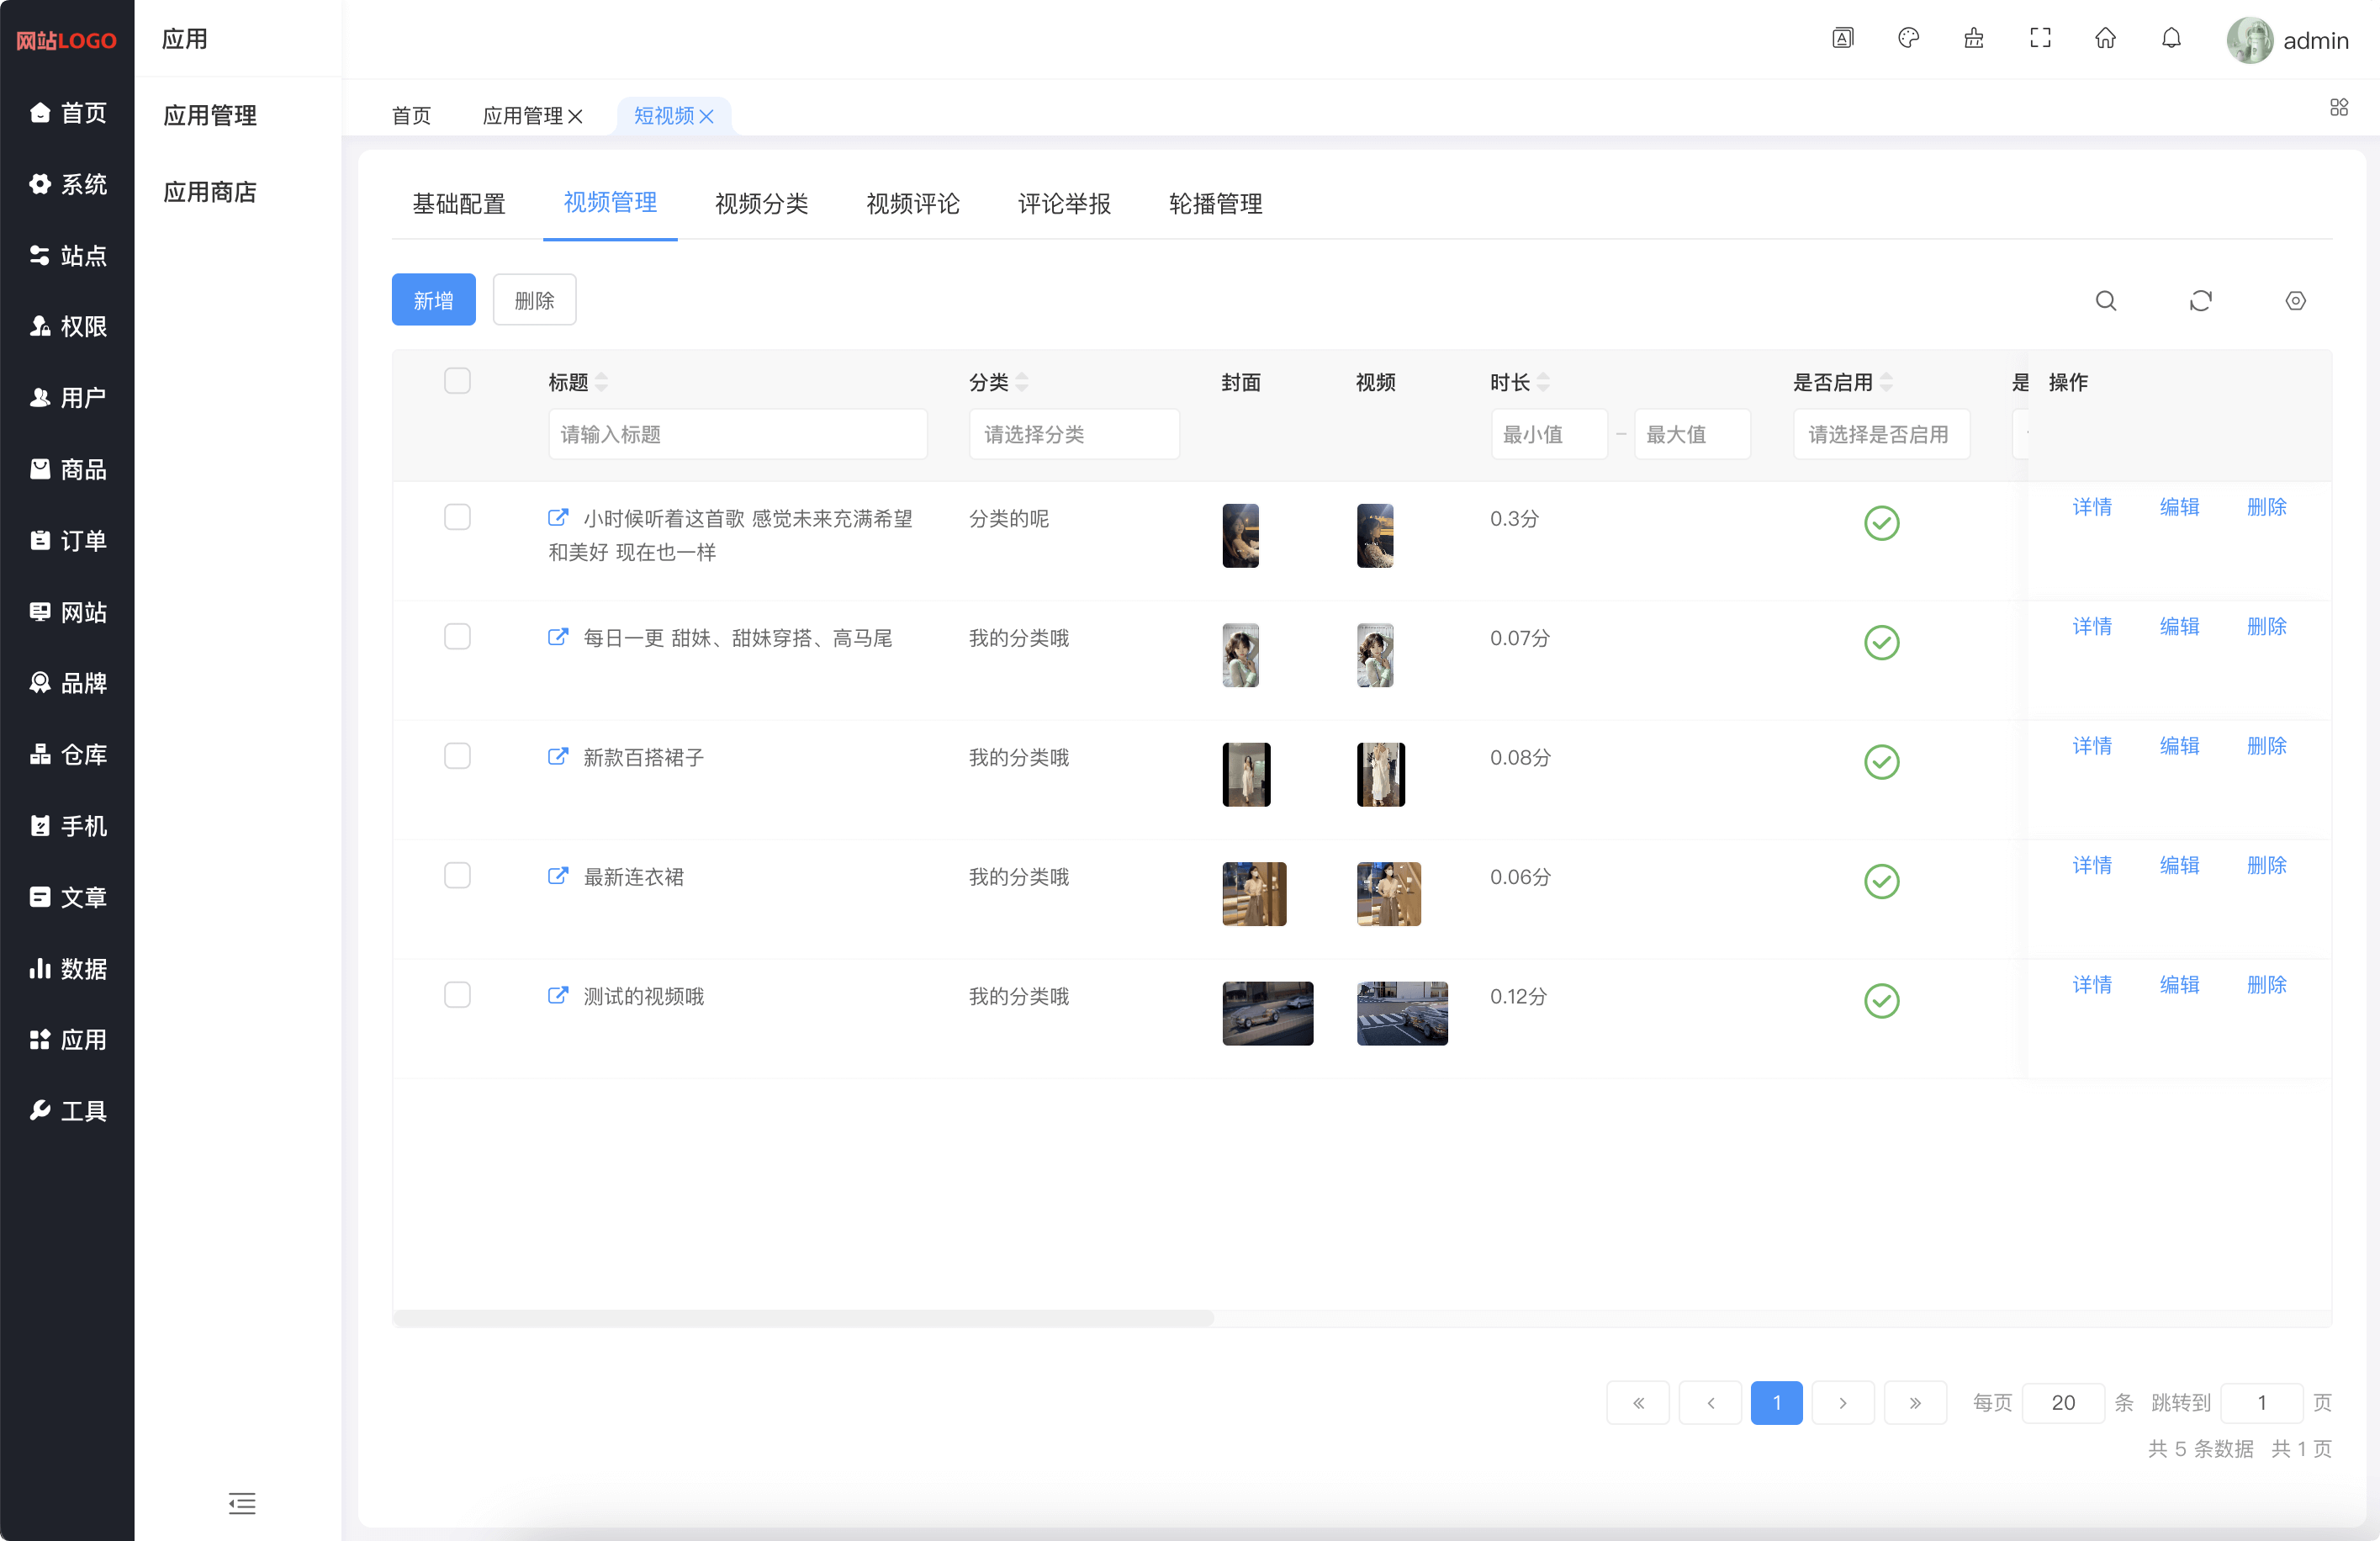Collapse the sidebar menu icon at bottom
This screenshot has height=1541, width=2380.
[x=242, y=1503]
